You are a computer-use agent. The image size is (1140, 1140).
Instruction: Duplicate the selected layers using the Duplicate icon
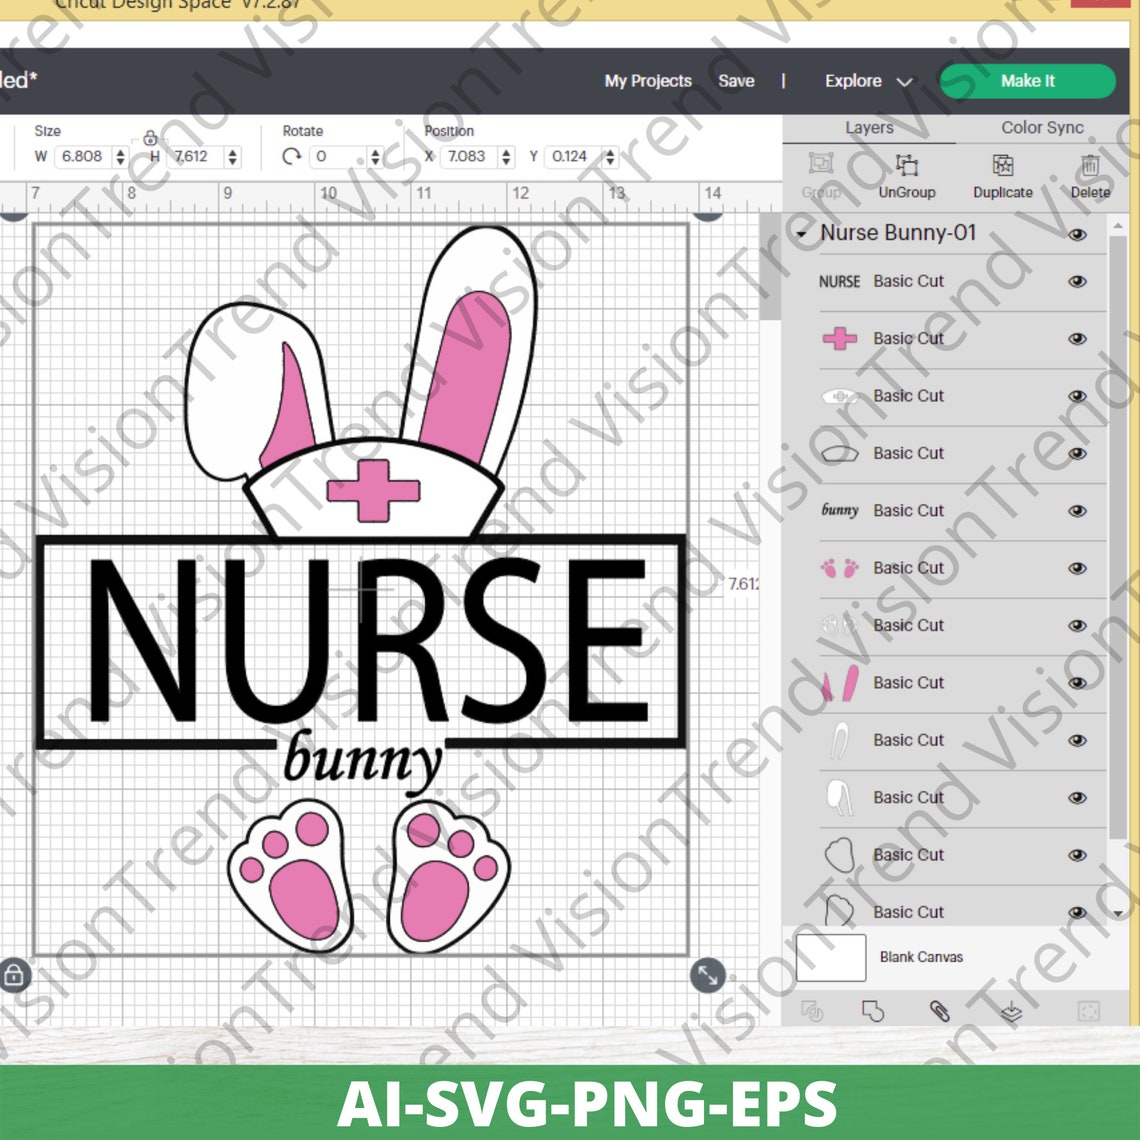tap(1001, 170)
